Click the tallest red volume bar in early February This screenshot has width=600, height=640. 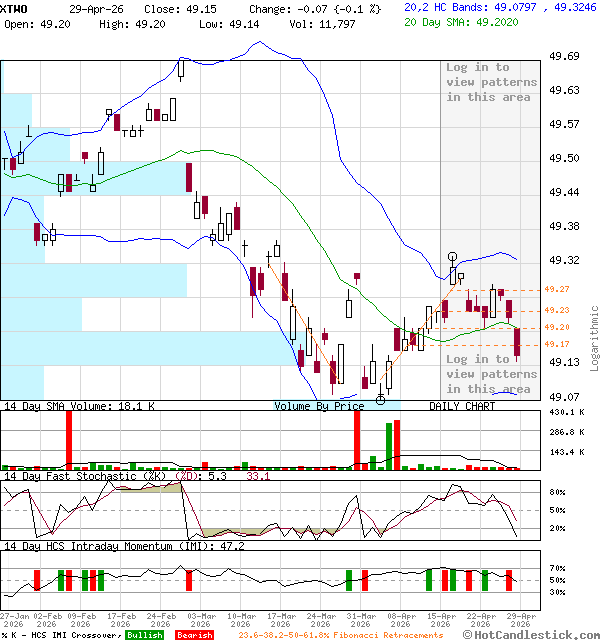69,439
